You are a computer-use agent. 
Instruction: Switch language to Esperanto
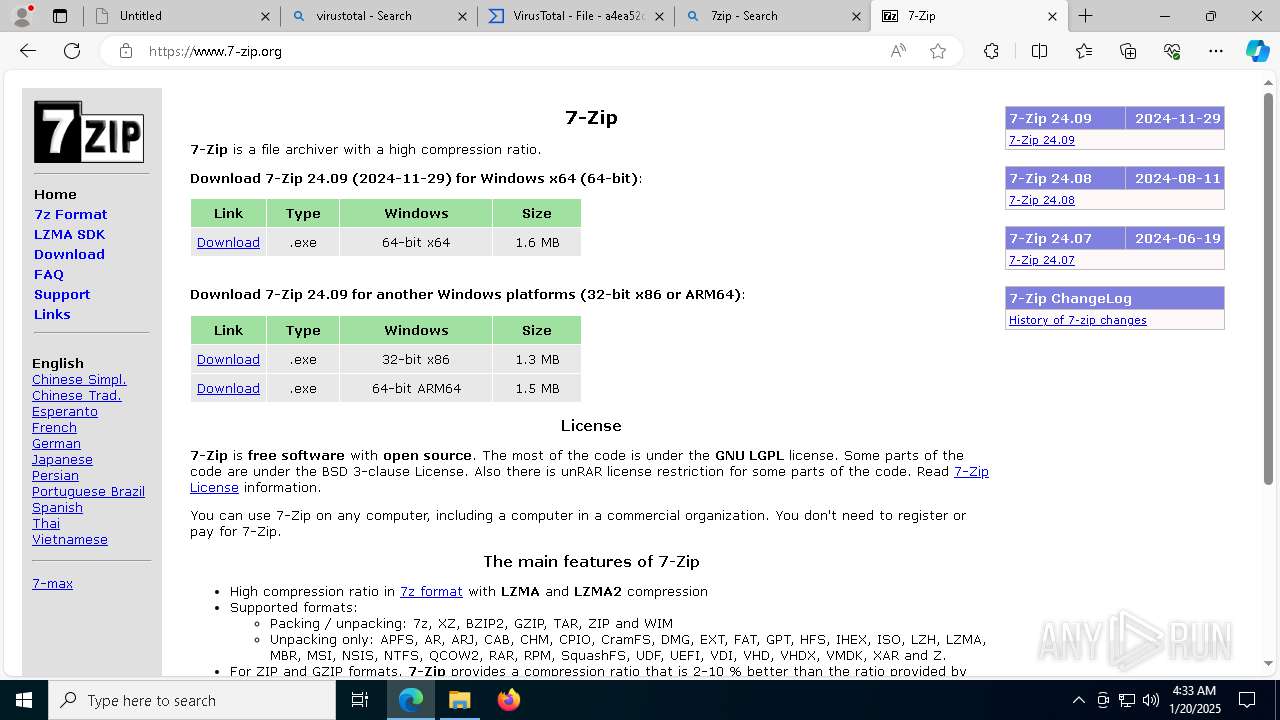65,411
